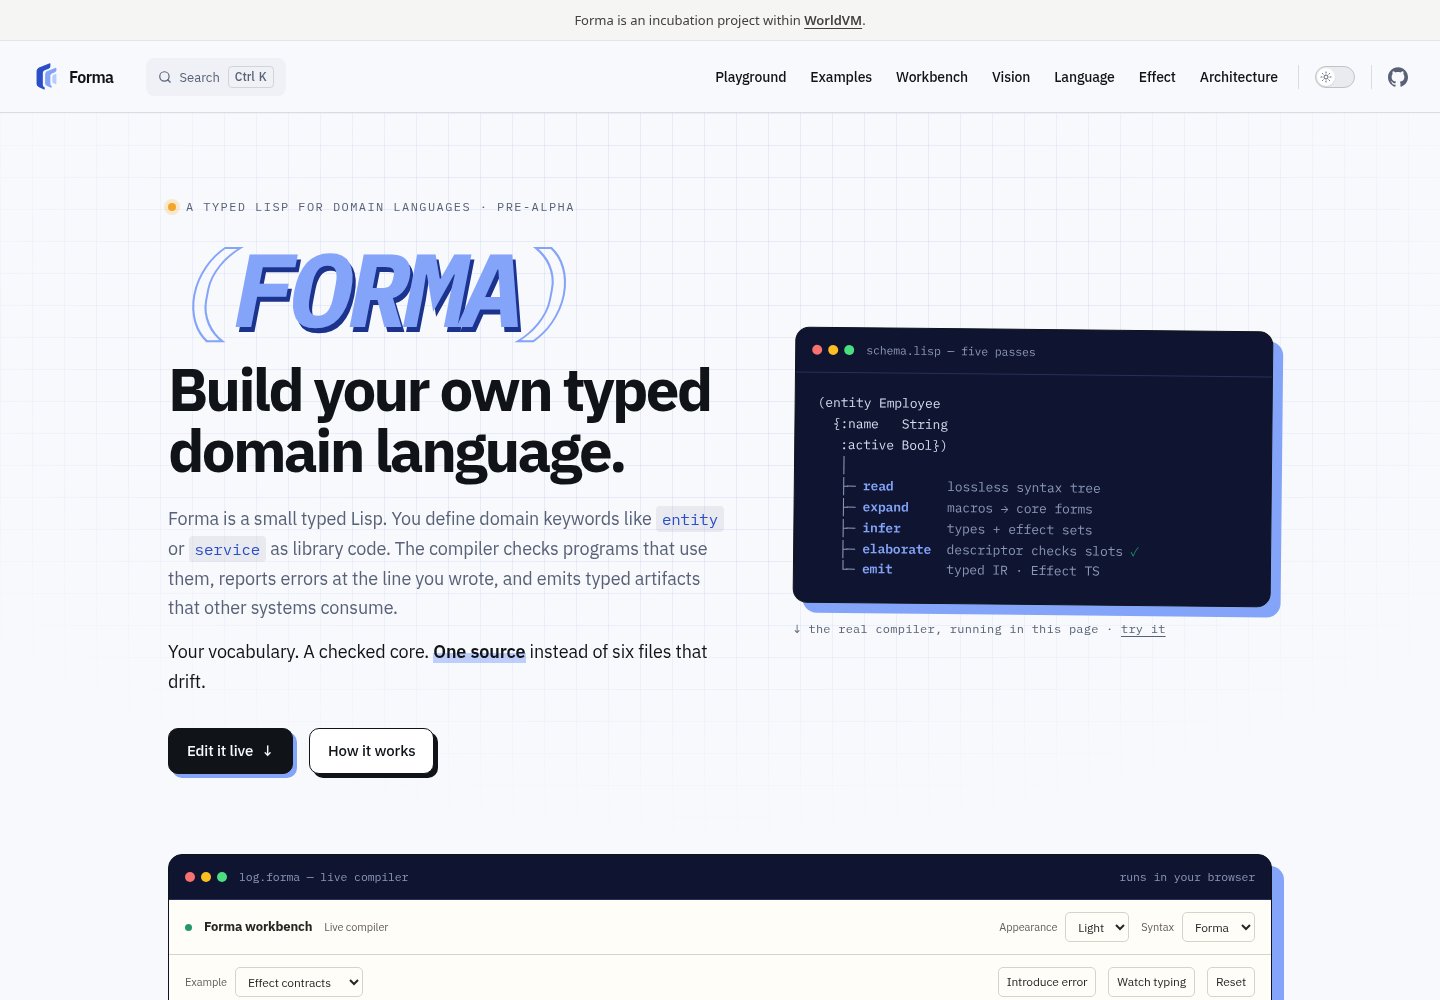Image resolution: width=1440 pixels, height=1000 pixels.
Task: Click the 'emit' pass label
Action: point(877,569)
